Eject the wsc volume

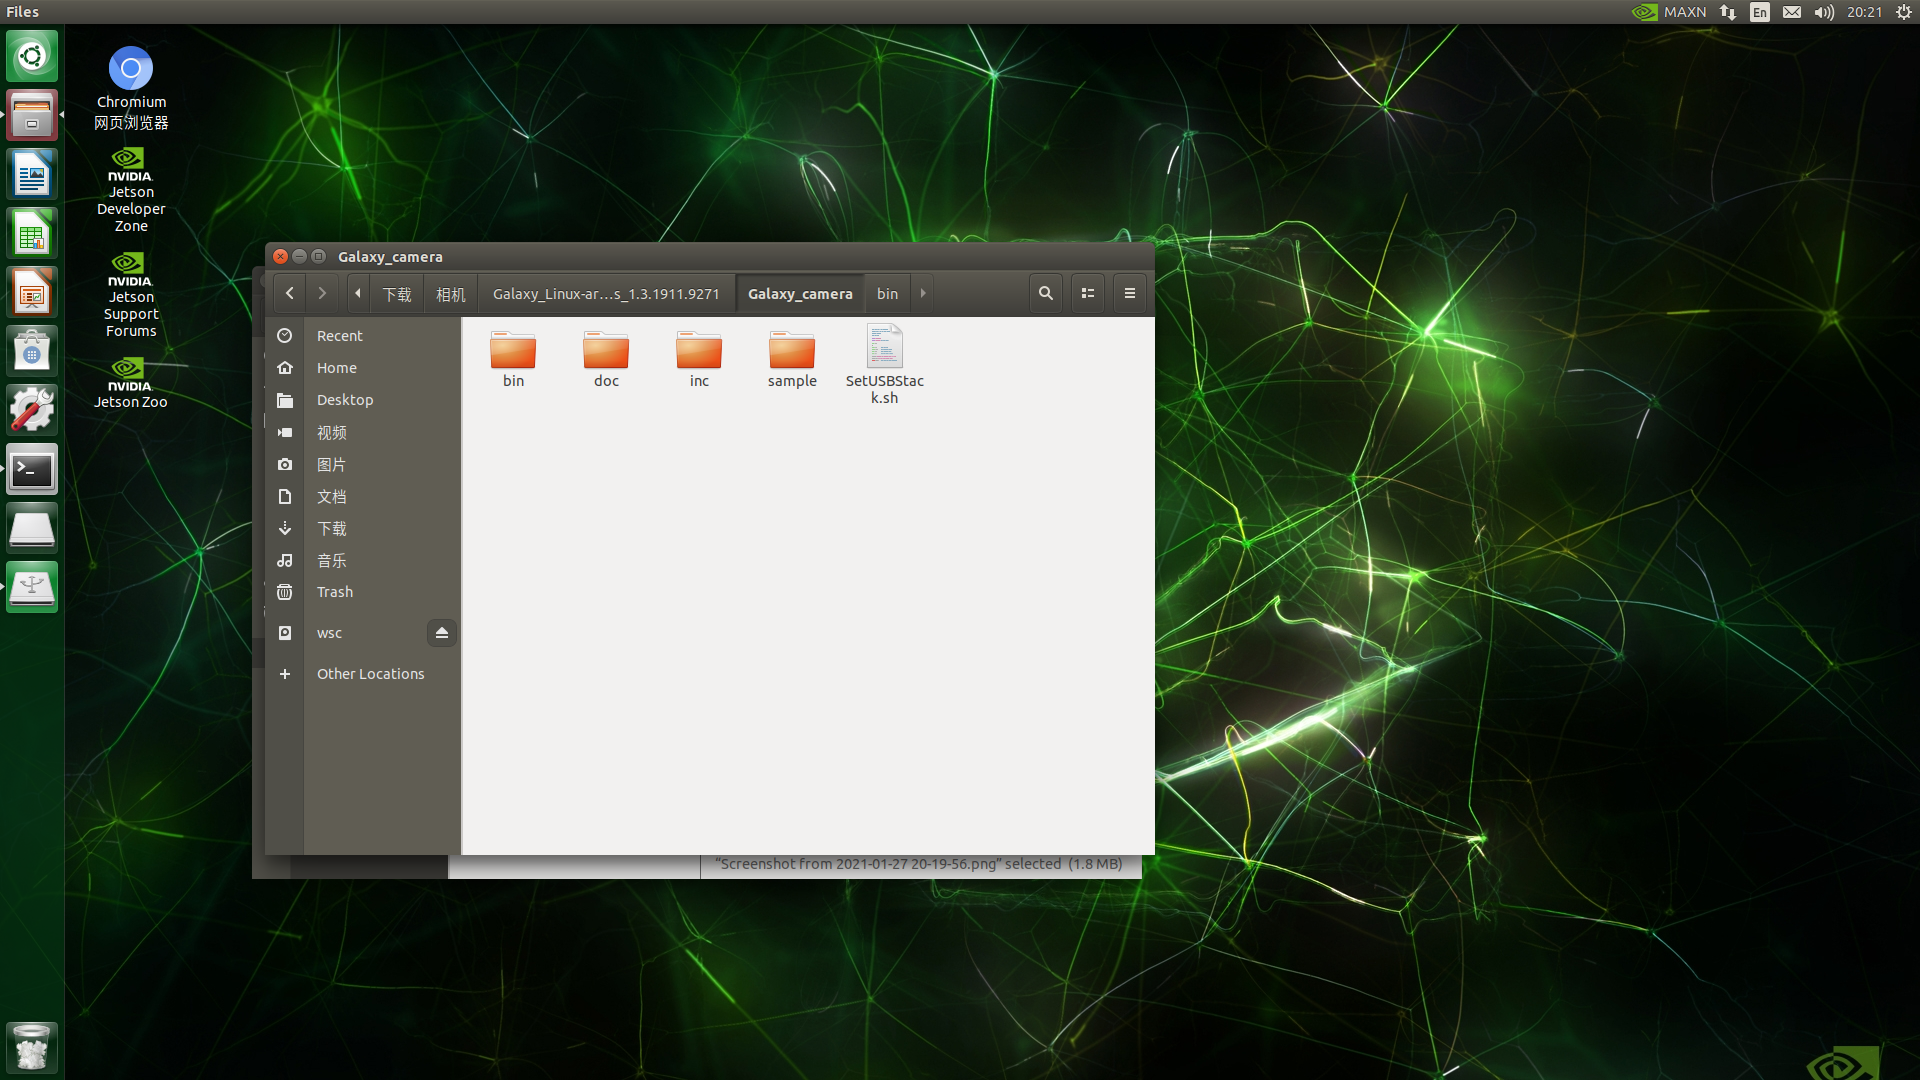tap(442, 633)
